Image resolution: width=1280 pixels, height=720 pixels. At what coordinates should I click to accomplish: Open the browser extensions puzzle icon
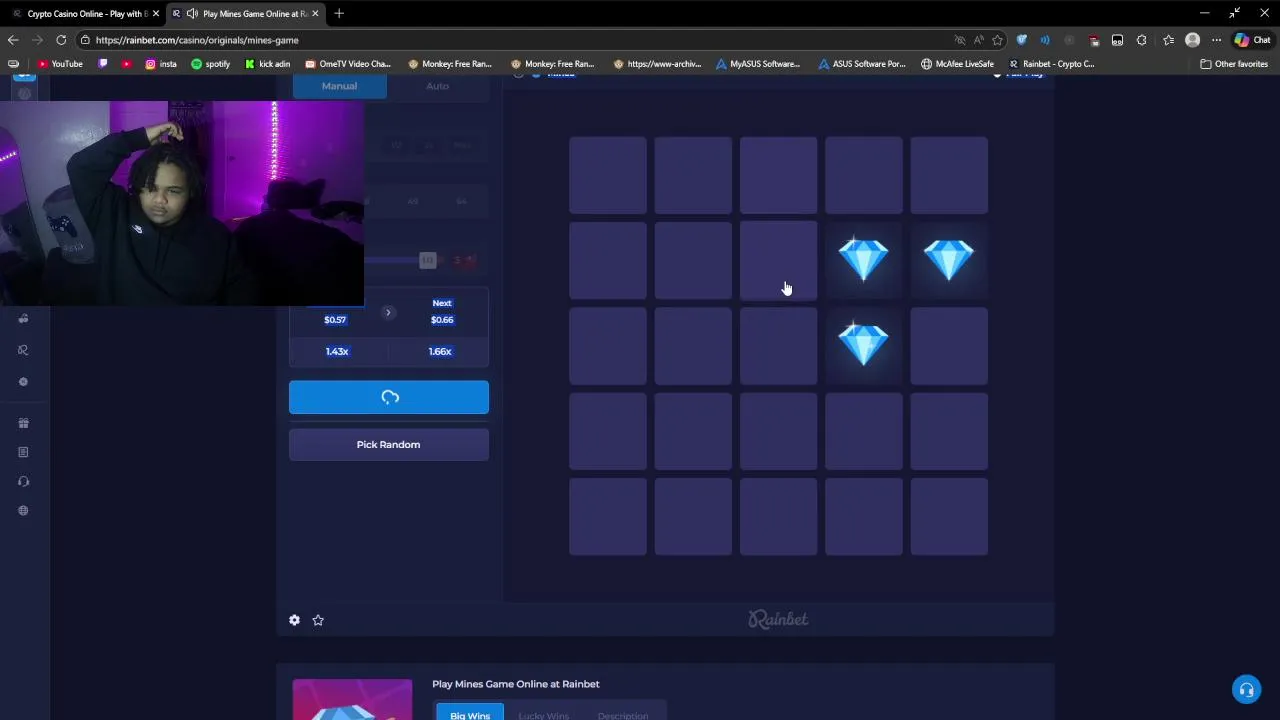(1141, 40)
